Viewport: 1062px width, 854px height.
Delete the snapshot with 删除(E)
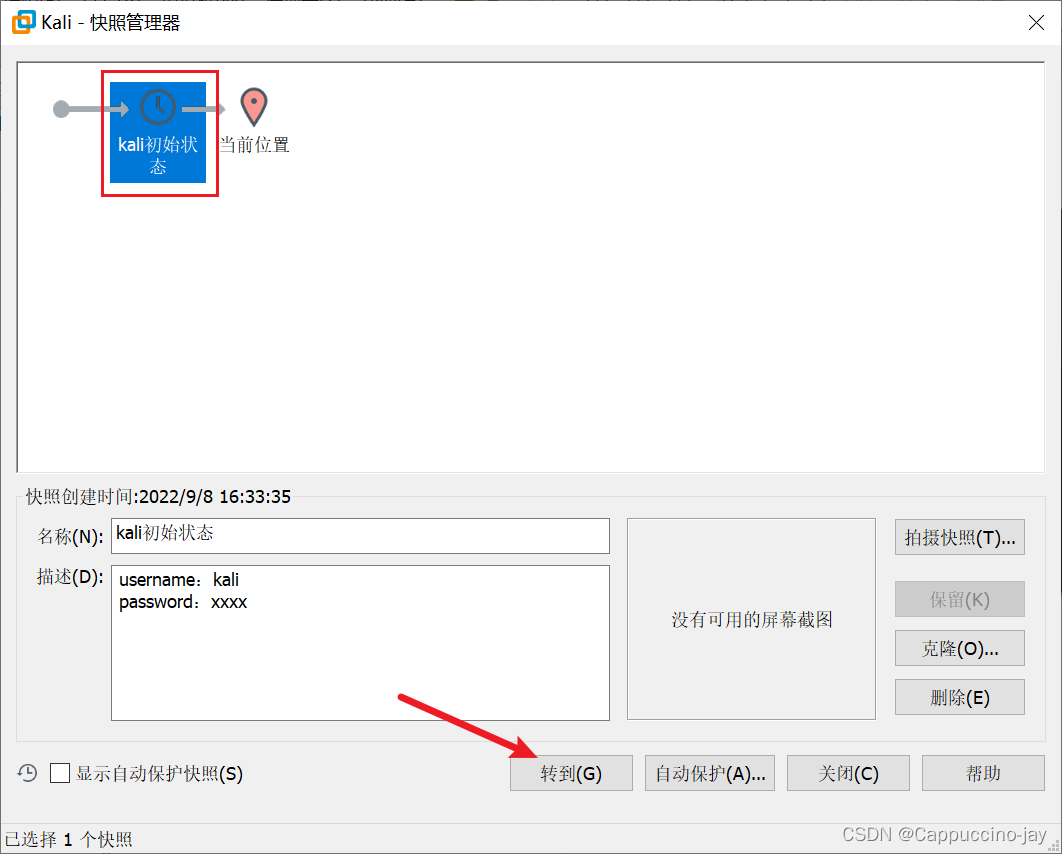[959, 697]
